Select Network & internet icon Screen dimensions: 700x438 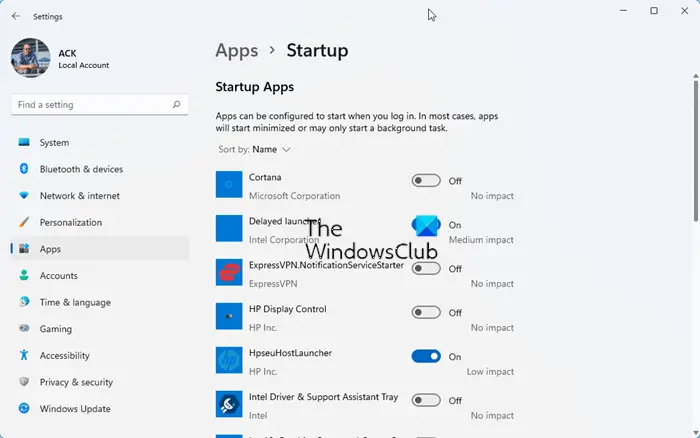point(24,196)
